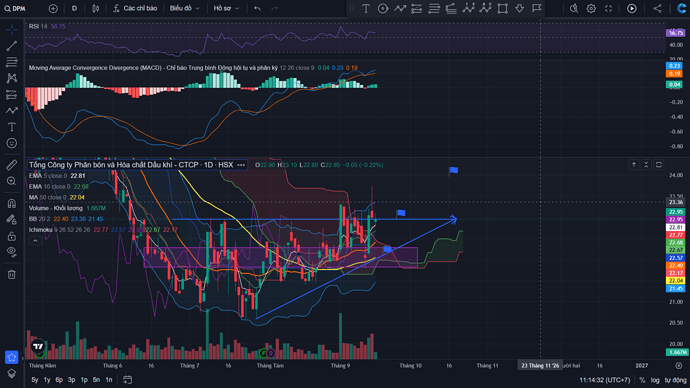690x388 pixels.
Task: Select the rectangle shape tool in favorites toolbar
Action: (x=503, y=8)
